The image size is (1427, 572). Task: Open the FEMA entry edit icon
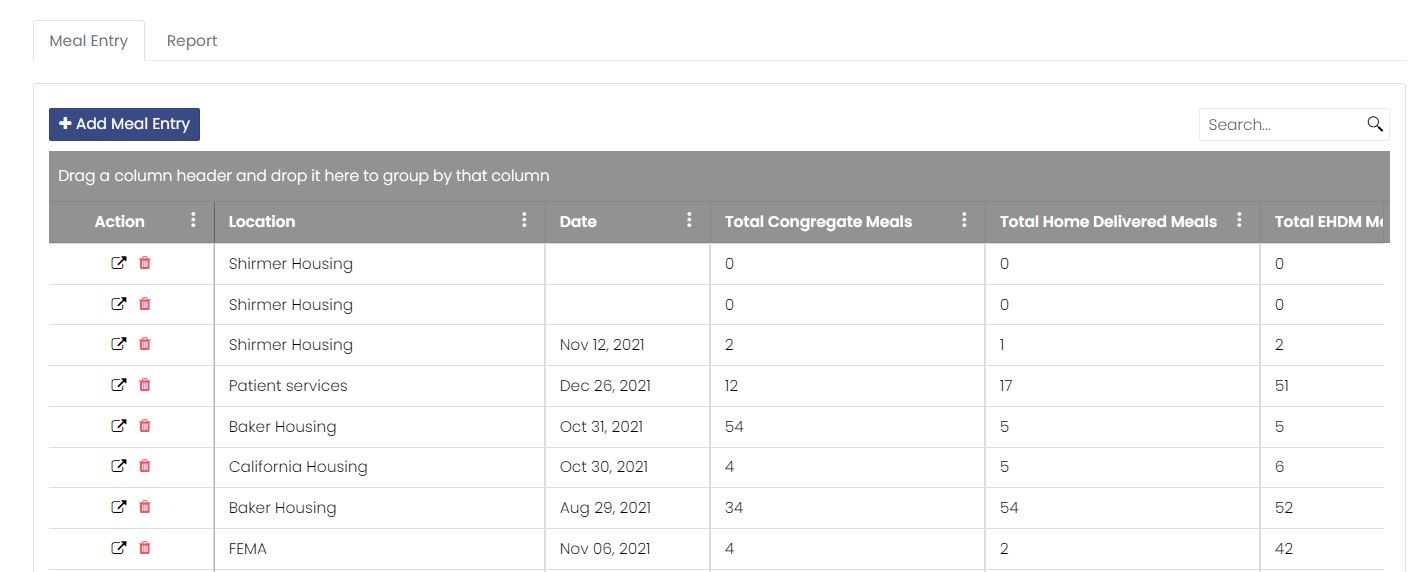(x=118, y=548)
